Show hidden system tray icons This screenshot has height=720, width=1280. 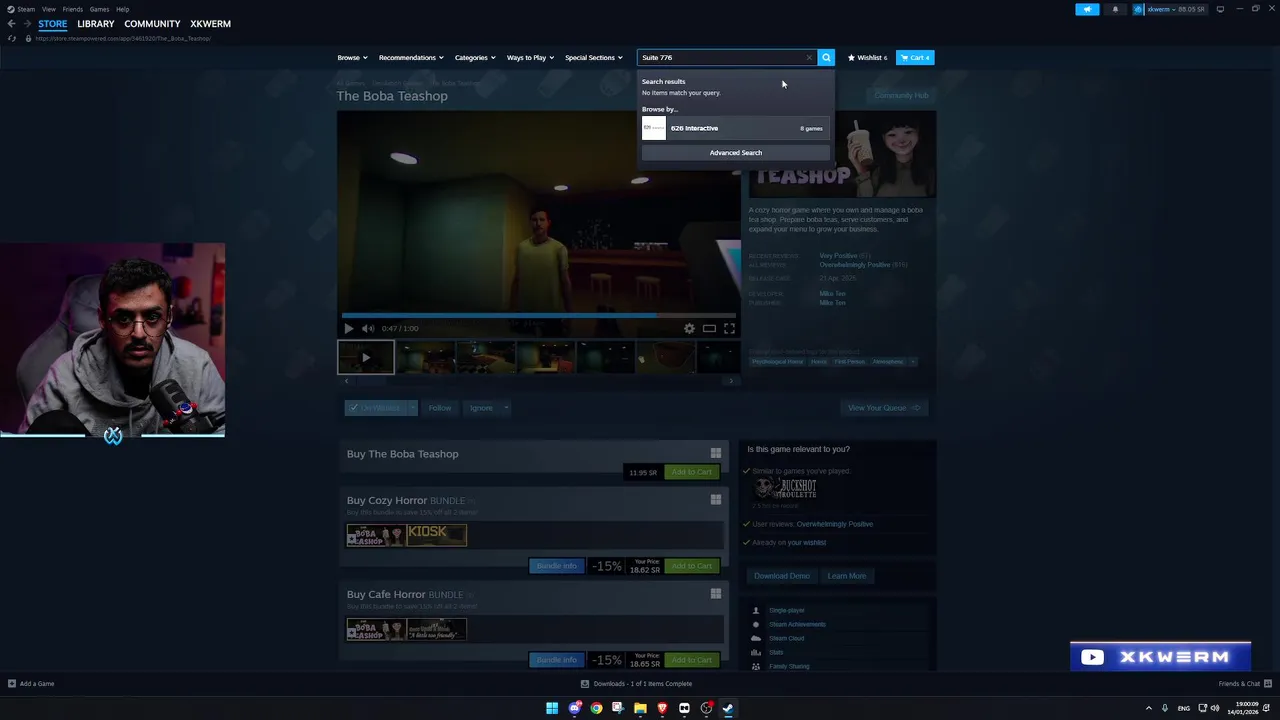click(x=1149, y=708)
